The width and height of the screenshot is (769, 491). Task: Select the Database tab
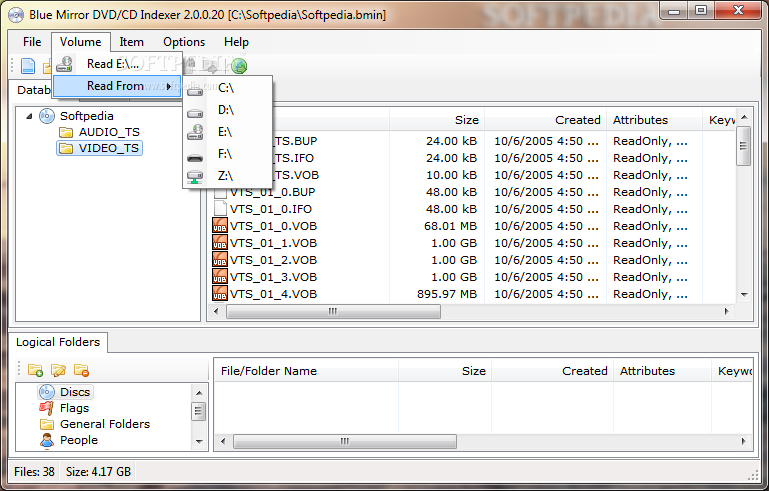31,90
